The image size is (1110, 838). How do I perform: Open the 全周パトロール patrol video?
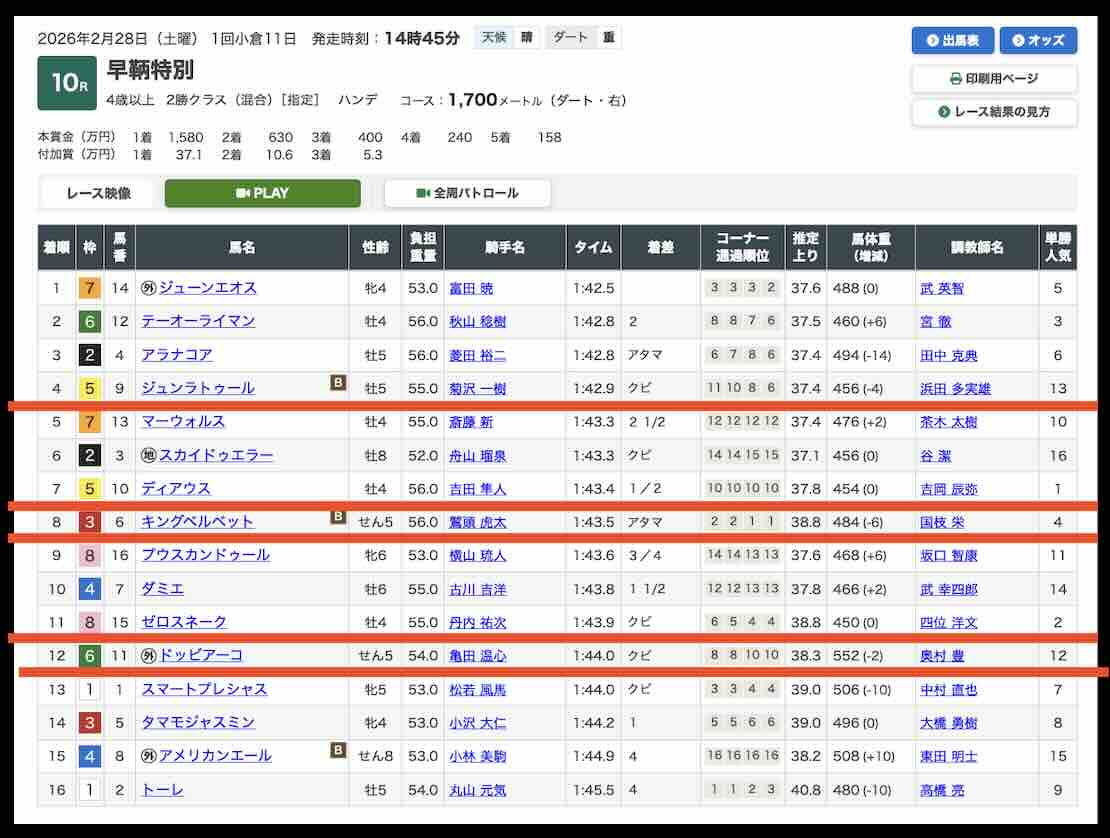[467, 193]
